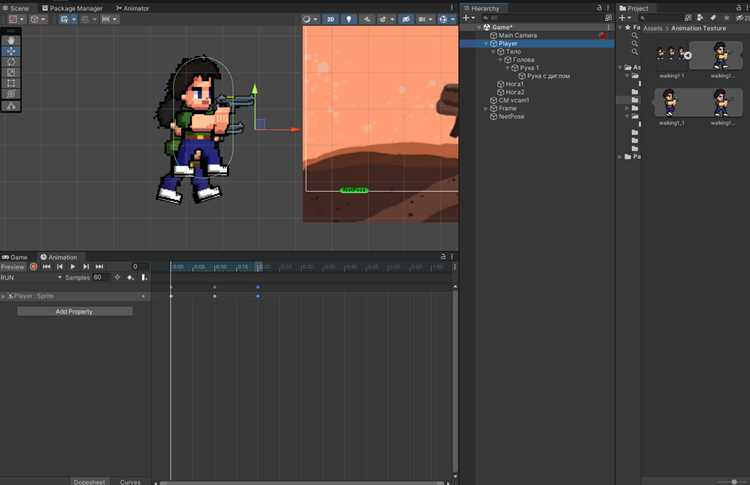Switch to the Animator tab

[132, 8]
